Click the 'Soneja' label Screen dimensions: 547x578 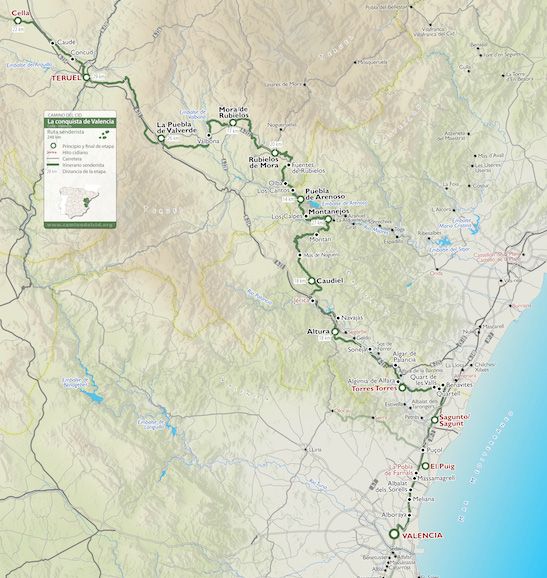358,349
